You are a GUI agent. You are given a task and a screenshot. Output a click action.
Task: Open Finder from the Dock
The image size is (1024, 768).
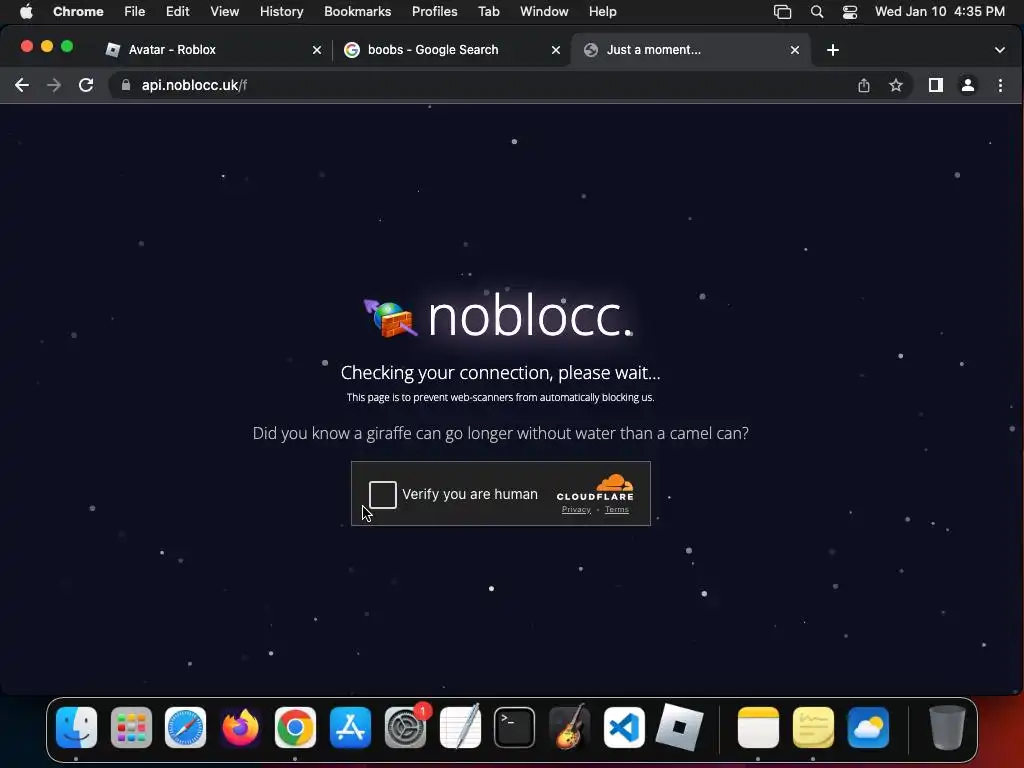pos(76,728)
